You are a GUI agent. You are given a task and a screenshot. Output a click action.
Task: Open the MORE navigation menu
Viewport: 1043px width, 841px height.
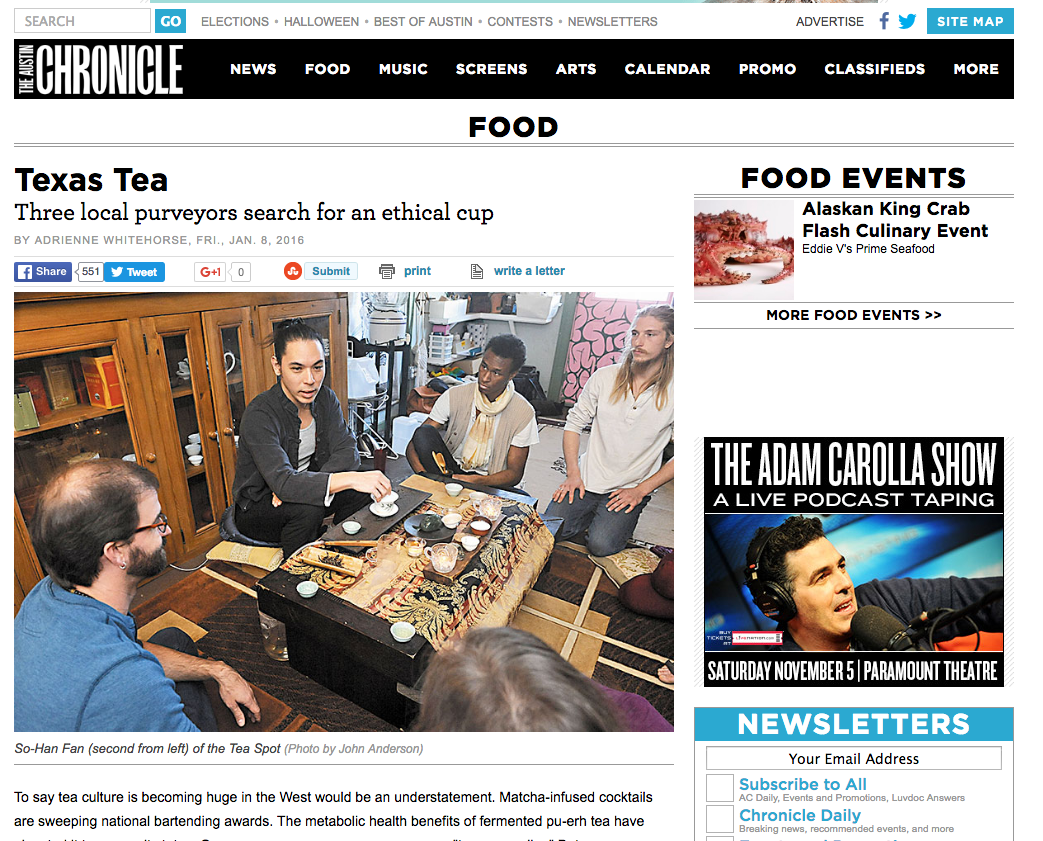pyautogui.click(x=976, y=69)
